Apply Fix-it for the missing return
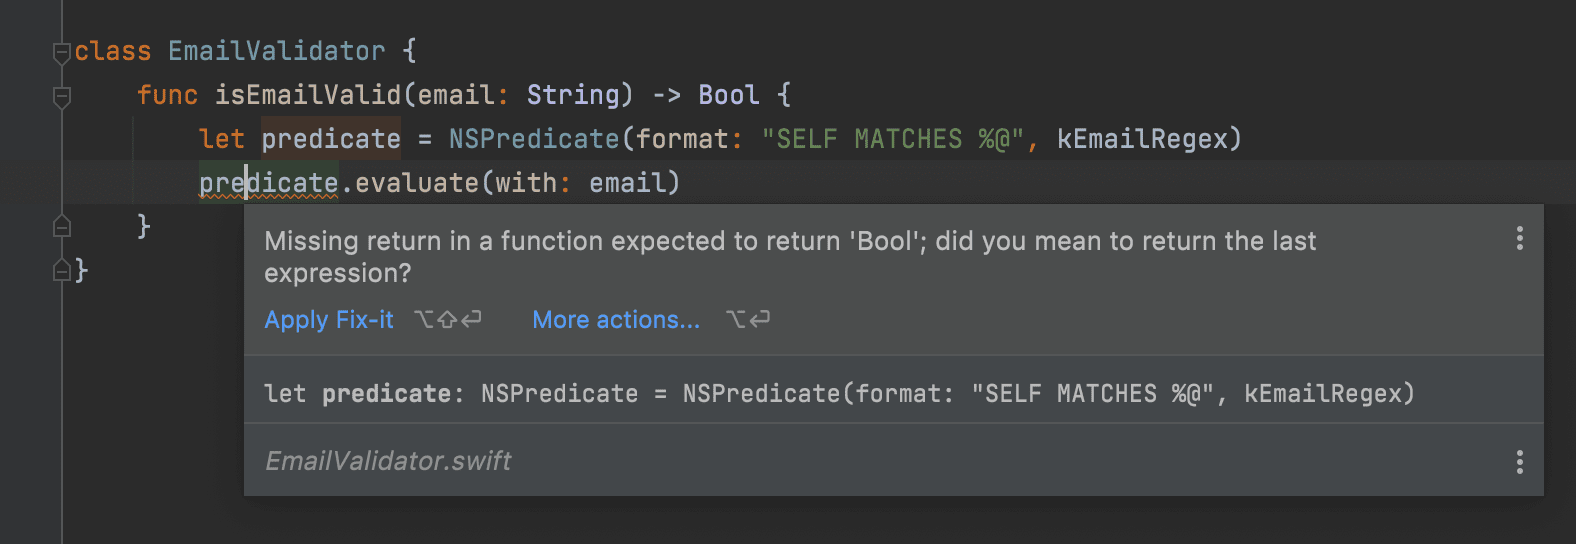Viewport: 1576px width, 544px height. (x=329, y=320)
